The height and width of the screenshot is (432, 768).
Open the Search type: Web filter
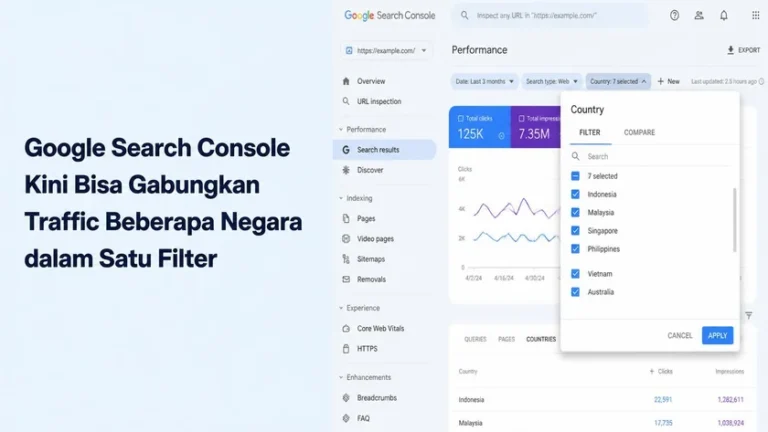[552, 81]
